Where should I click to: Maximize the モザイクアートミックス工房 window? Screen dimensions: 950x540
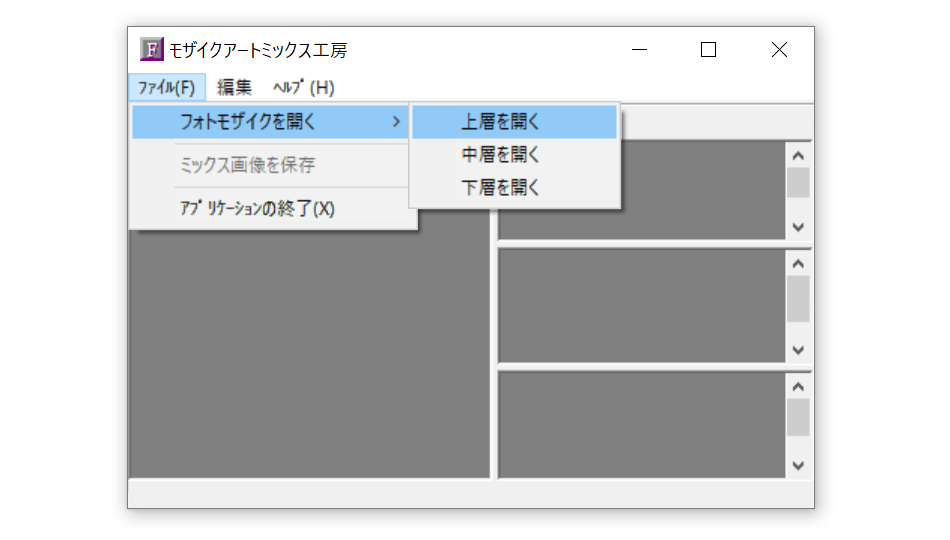point(708,50)
